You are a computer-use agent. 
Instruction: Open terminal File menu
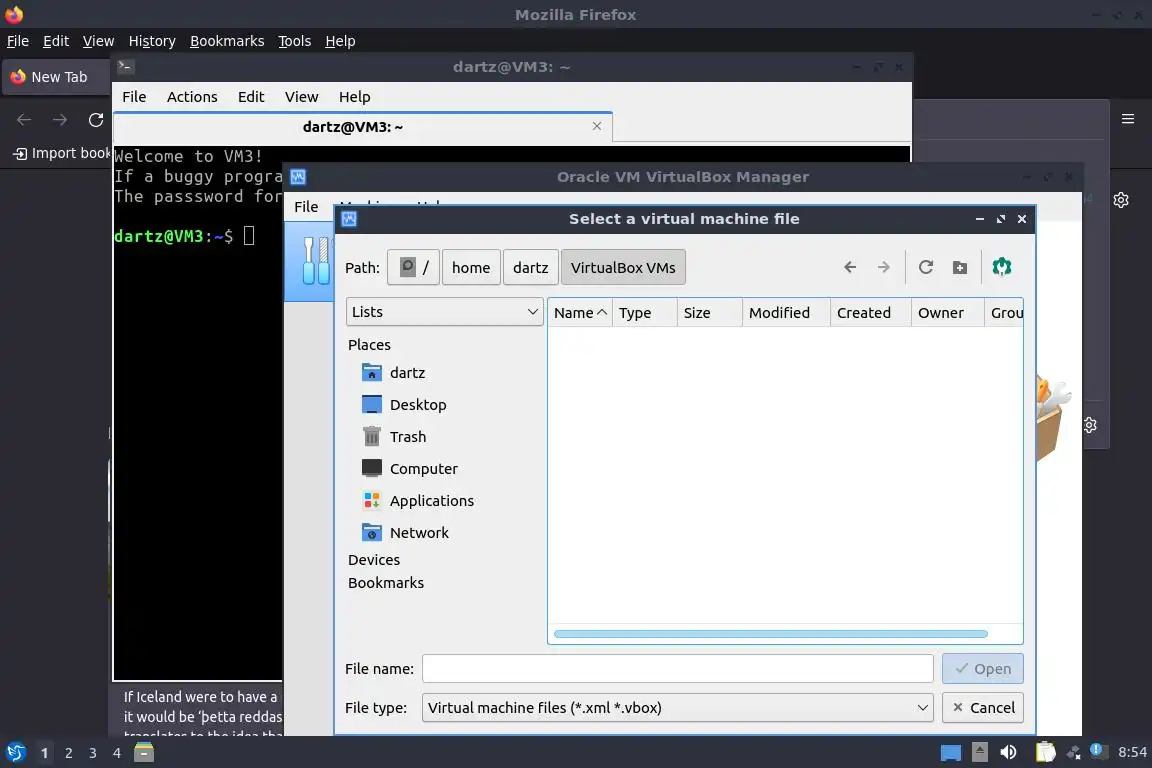pos(134,97)
